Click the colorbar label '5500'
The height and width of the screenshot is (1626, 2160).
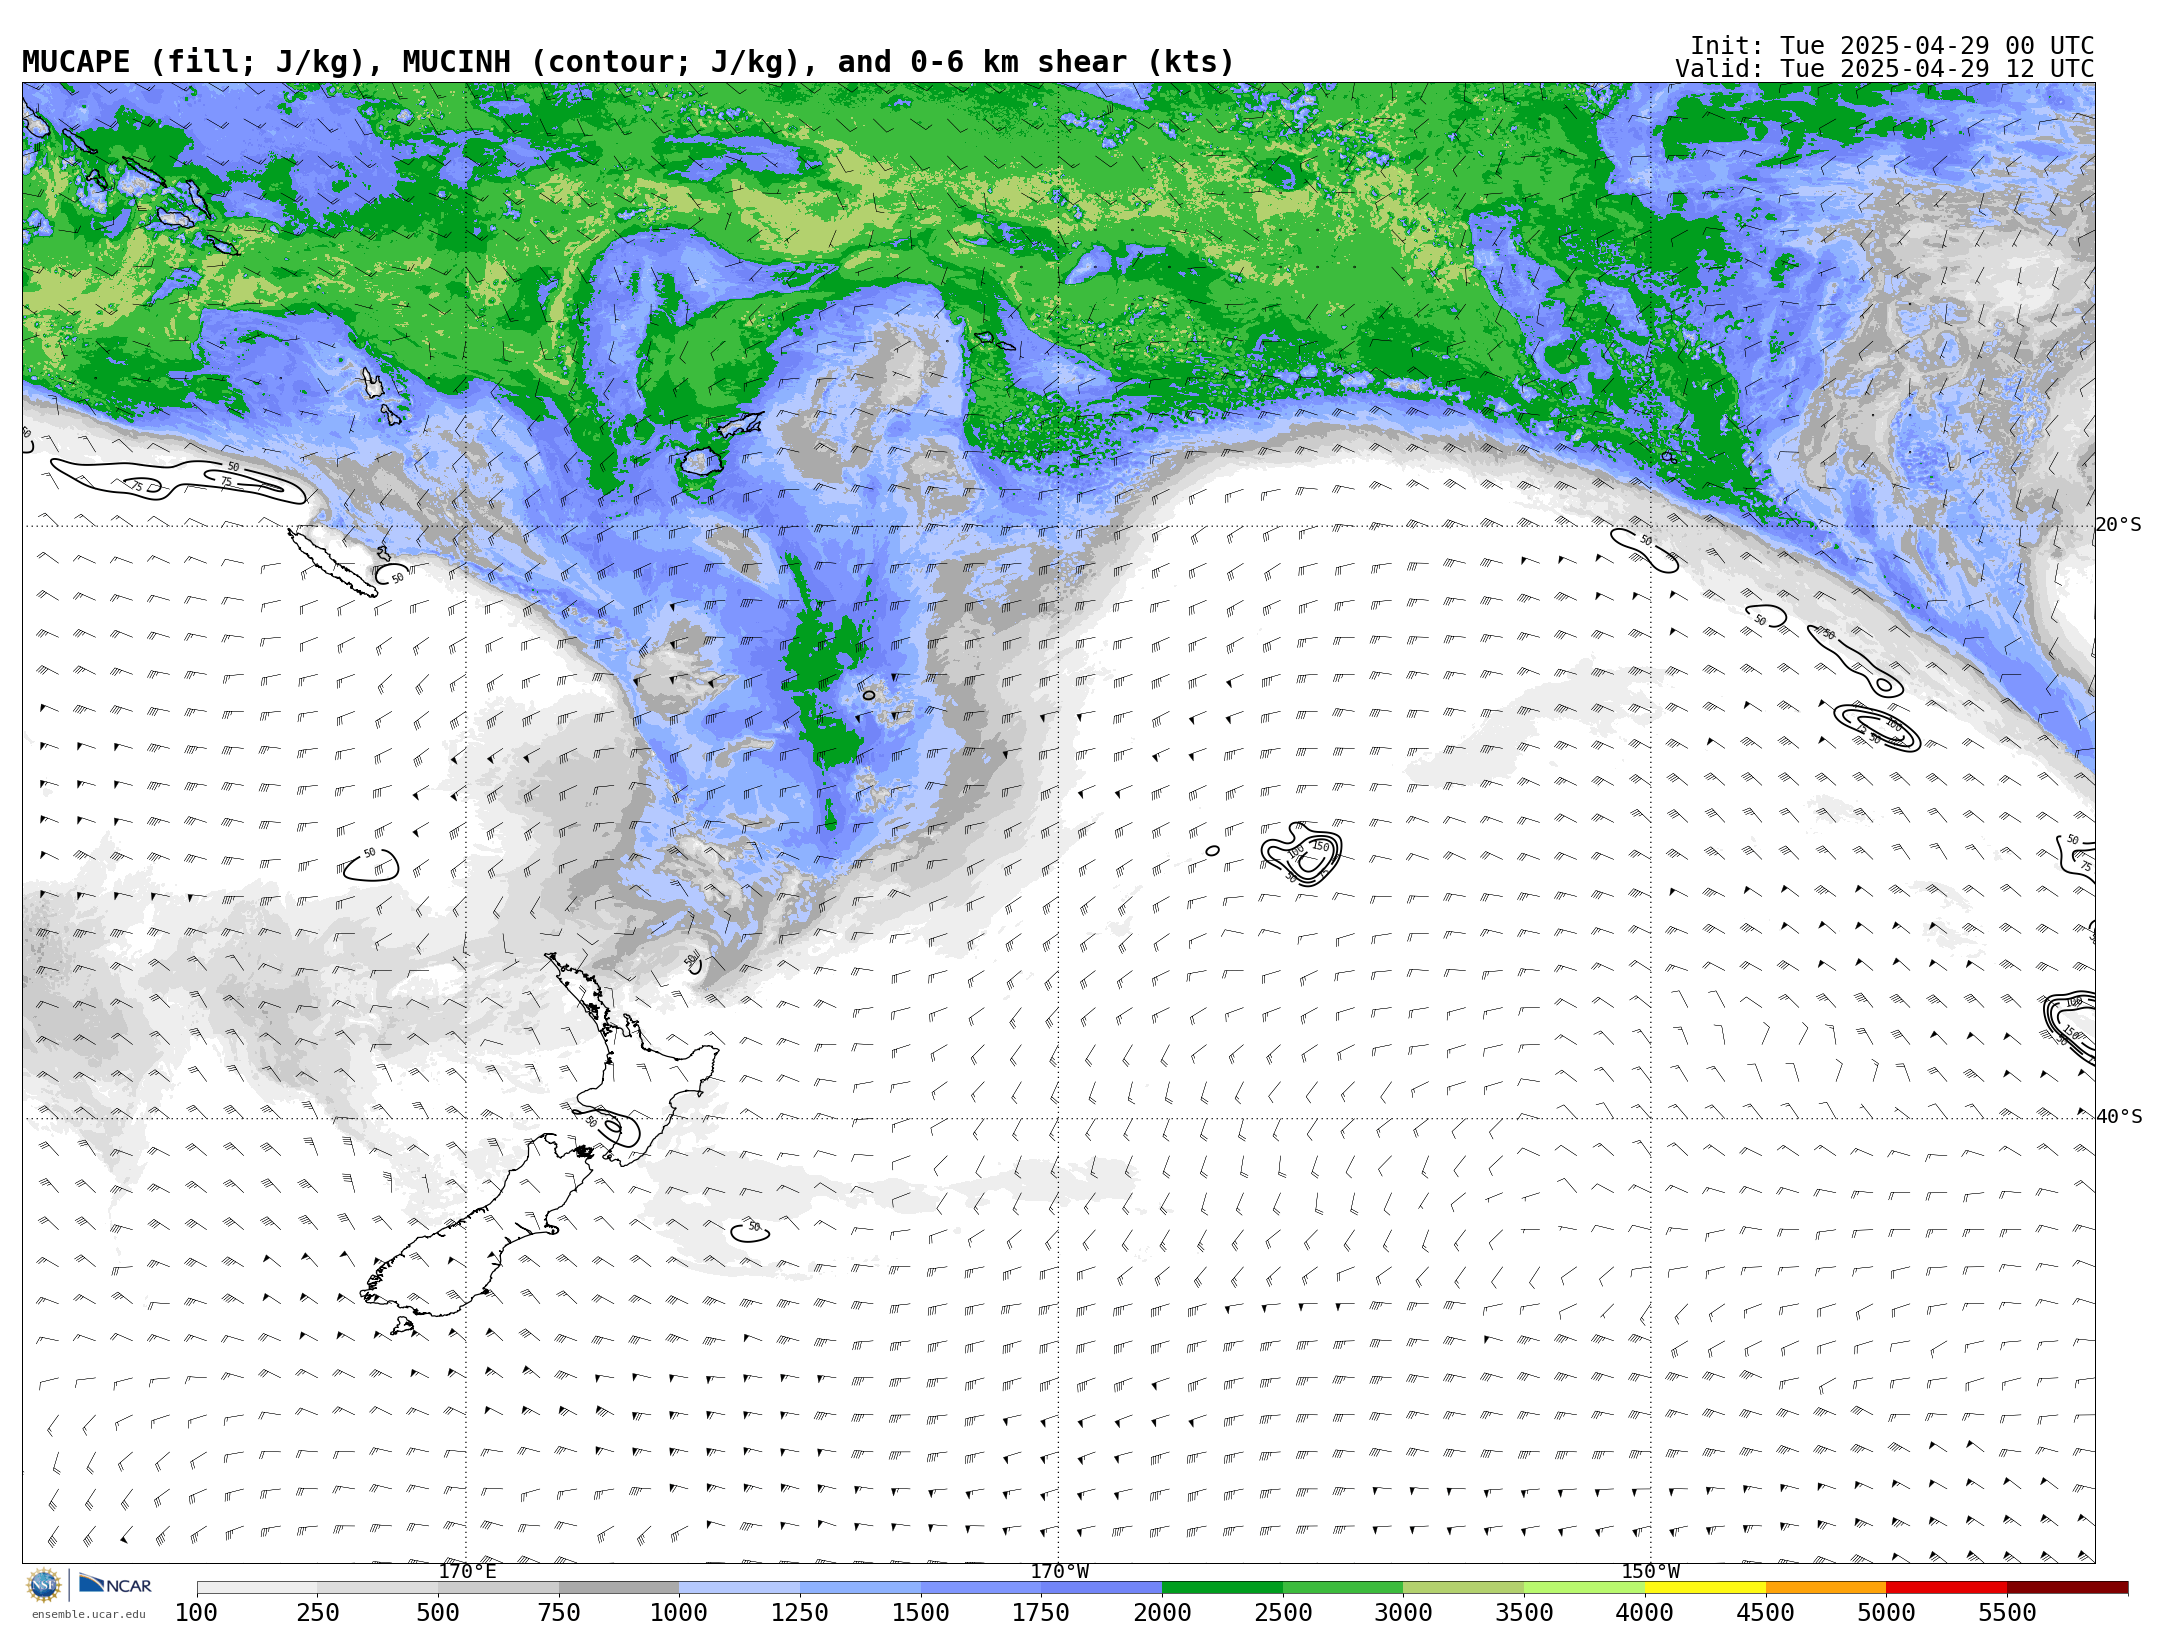2007,1613
